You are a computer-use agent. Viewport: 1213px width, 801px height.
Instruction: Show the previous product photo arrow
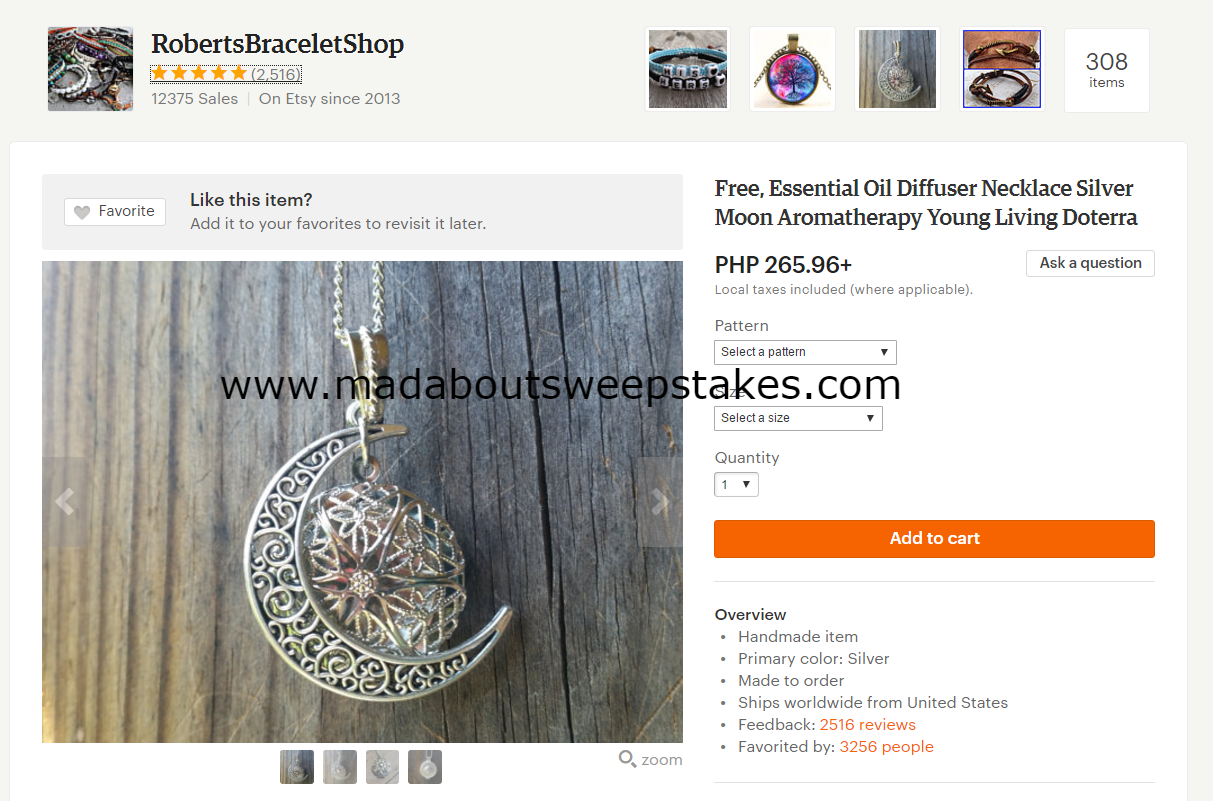click(x=64, y=502)
